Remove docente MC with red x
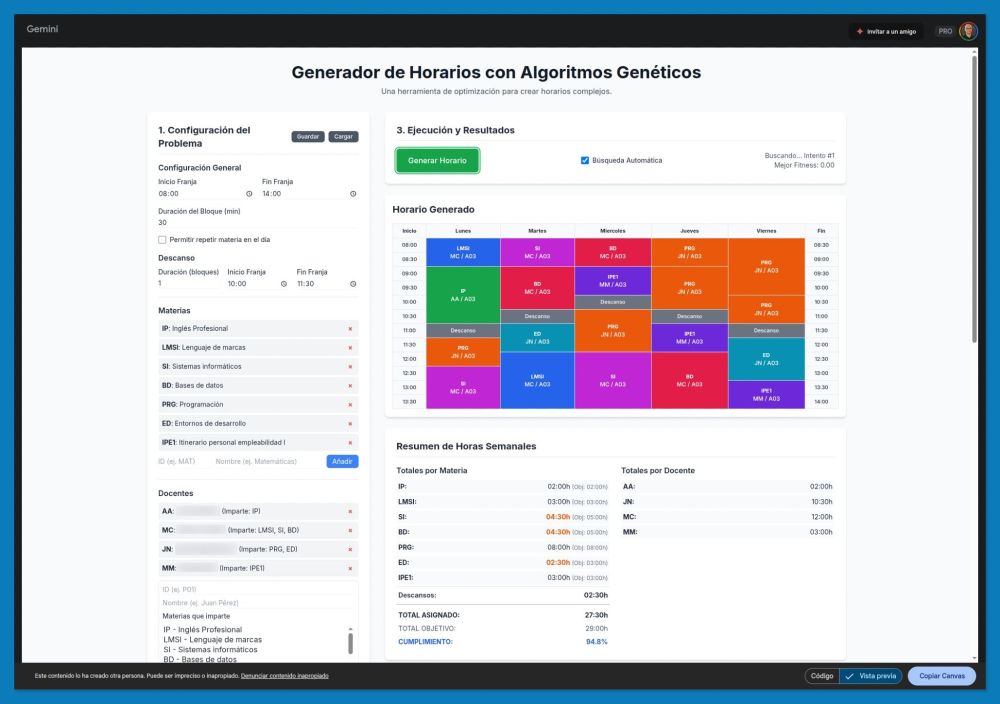Image resolution: width=1000 pixels, height=704 pixels. pyautogui.click(x=350, y=531)
